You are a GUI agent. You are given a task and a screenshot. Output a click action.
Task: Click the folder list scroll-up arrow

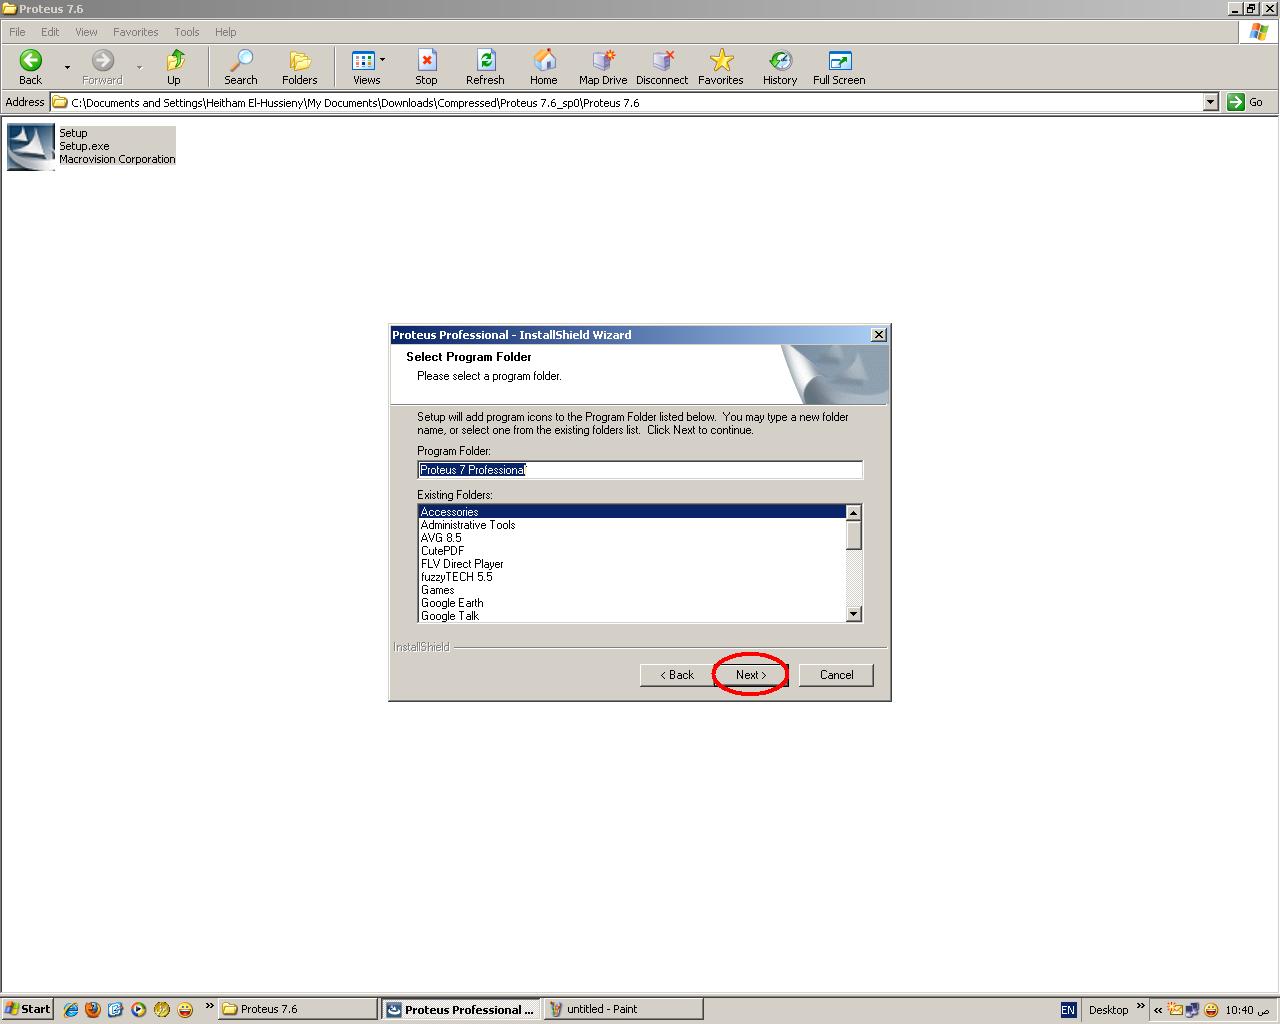click(x=854, y=512)
